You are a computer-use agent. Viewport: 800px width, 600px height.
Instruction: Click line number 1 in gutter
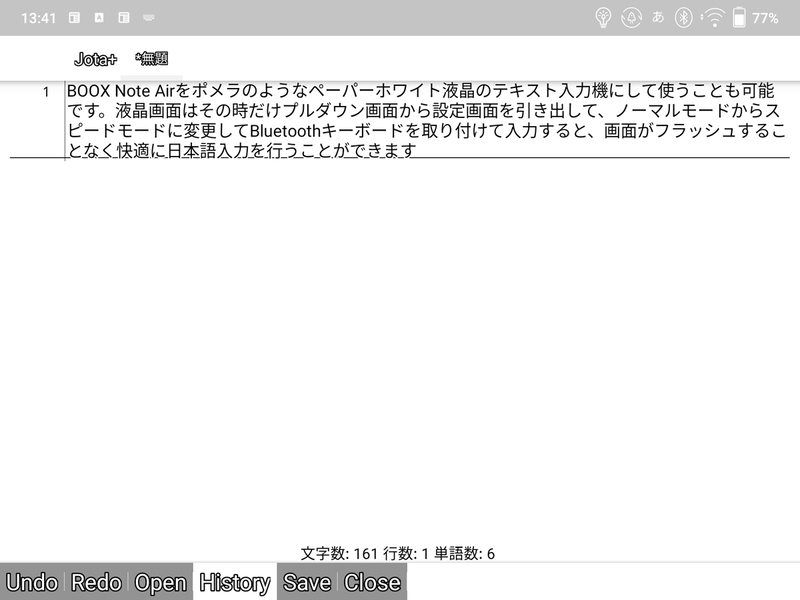[46, 92]
